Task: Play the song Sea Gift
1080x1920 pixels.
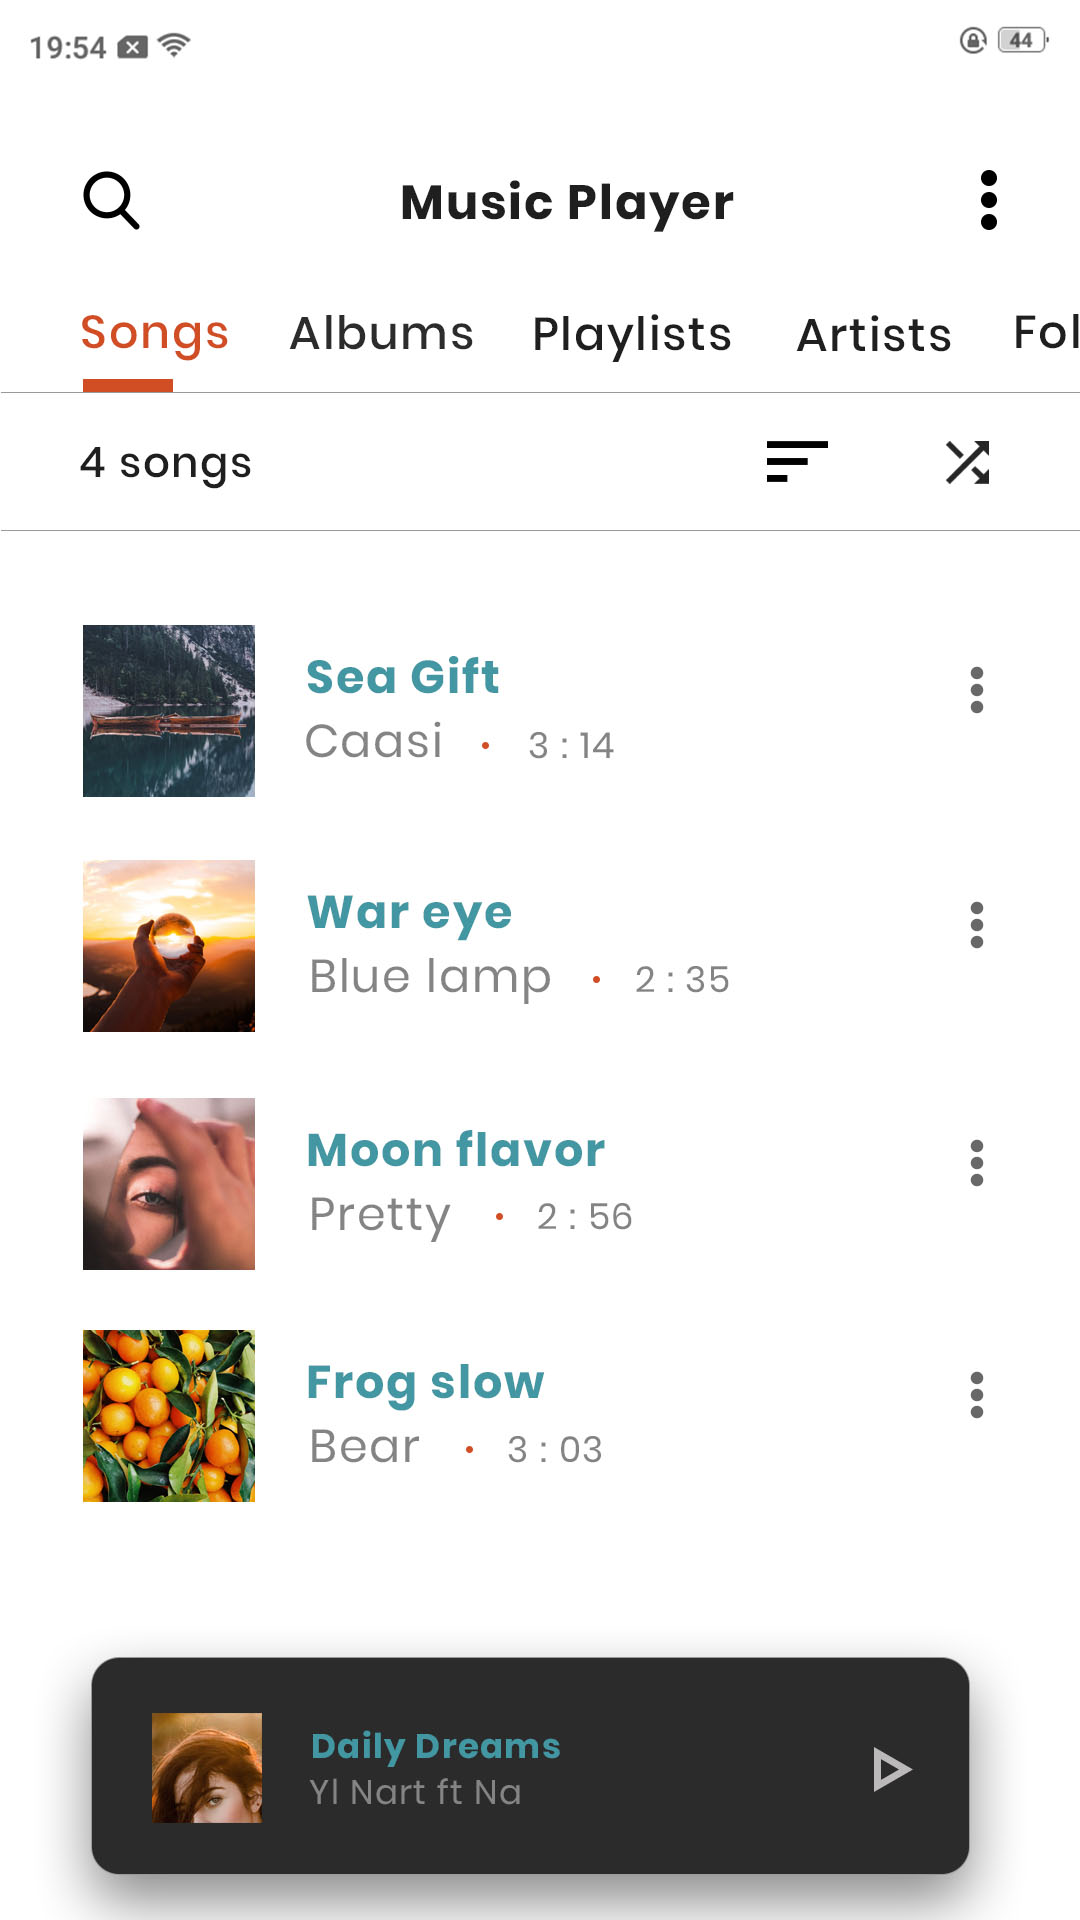Action: pos(403,678)
